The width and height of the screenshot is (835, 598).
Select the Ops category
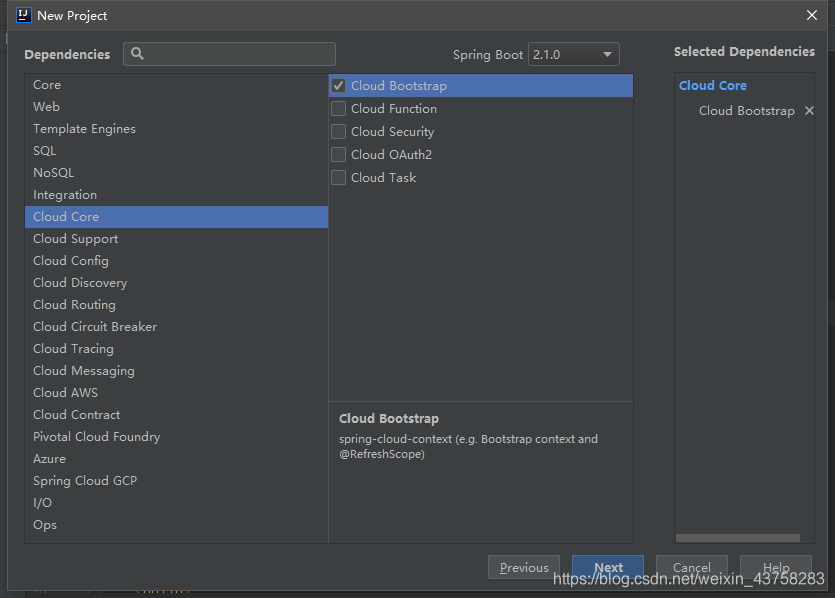click(176, 525)
